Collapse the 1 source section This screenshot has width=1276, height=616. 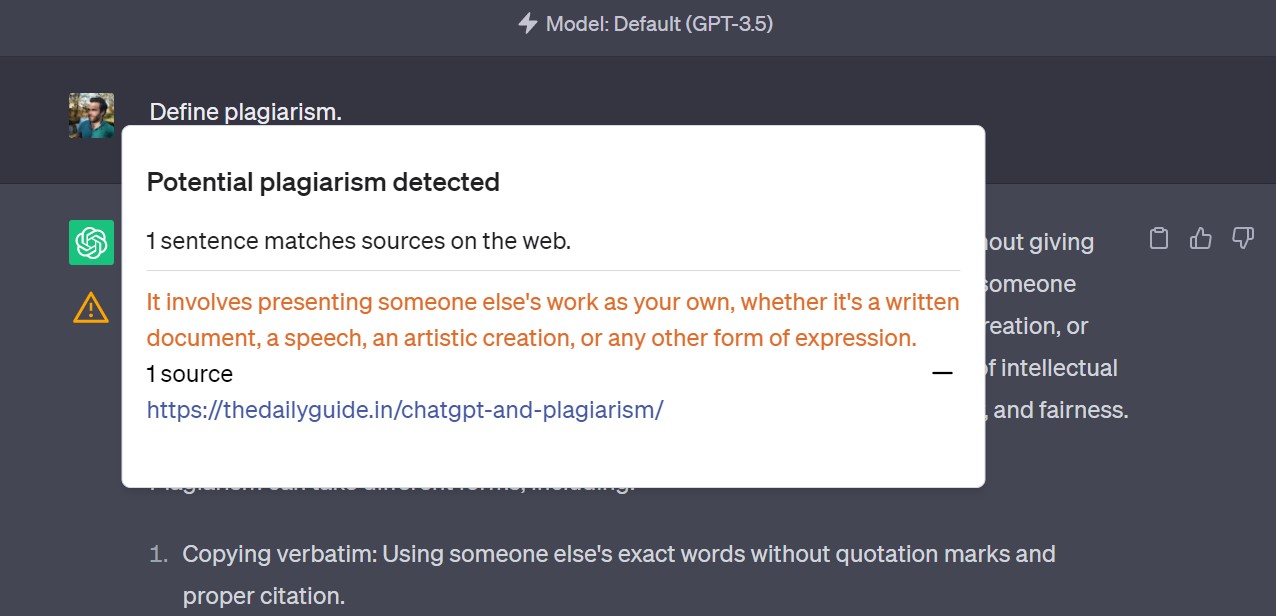[x=942, y=373]
